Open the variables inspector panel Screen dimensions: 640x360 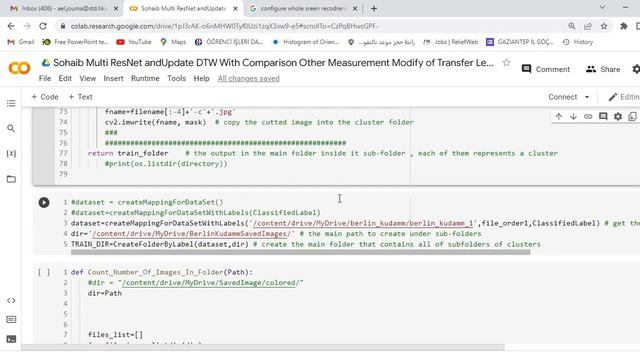(11, 153)
